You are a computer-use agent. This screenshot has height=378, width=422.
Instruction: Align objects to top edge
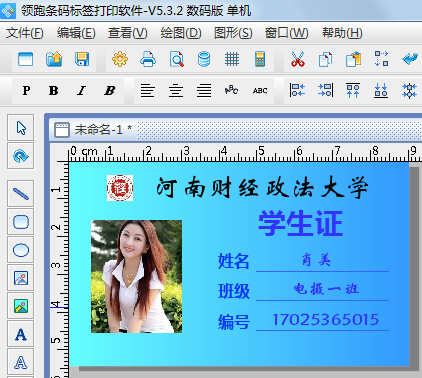click(353, 90)
